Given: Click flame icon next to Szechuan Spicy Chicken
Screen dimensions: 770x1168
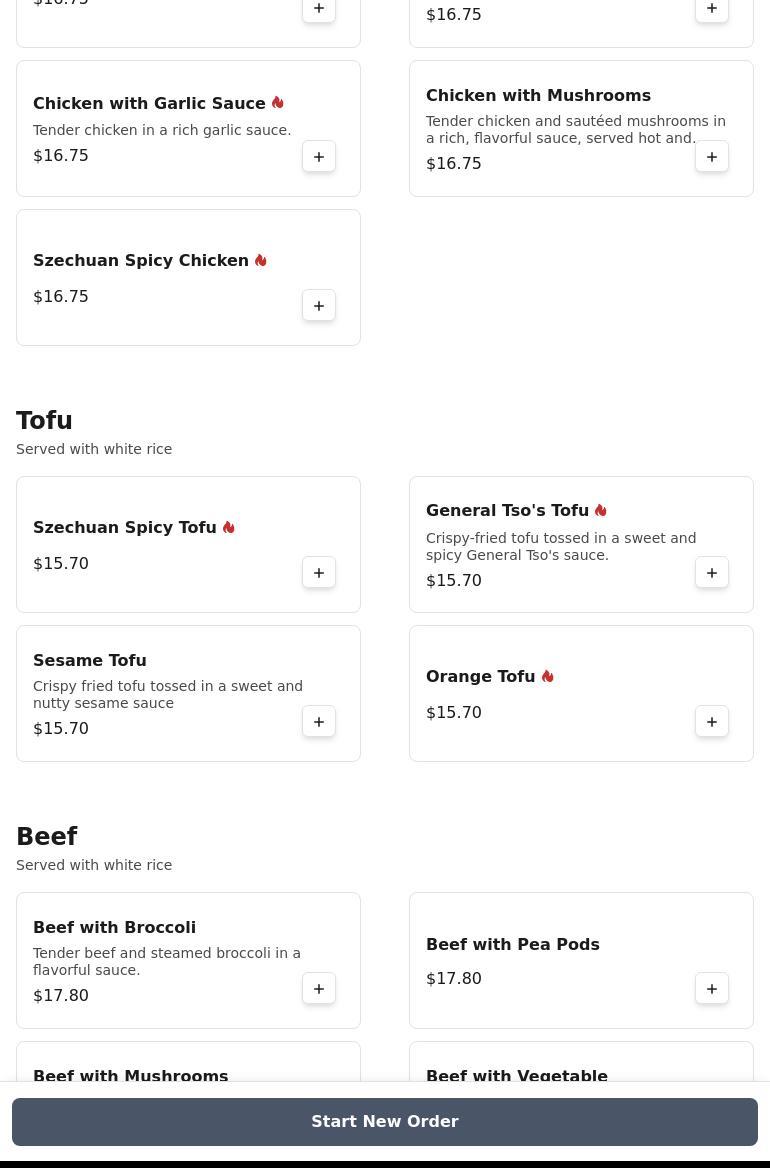Looking at the screenshot, I should coord(260,261).
